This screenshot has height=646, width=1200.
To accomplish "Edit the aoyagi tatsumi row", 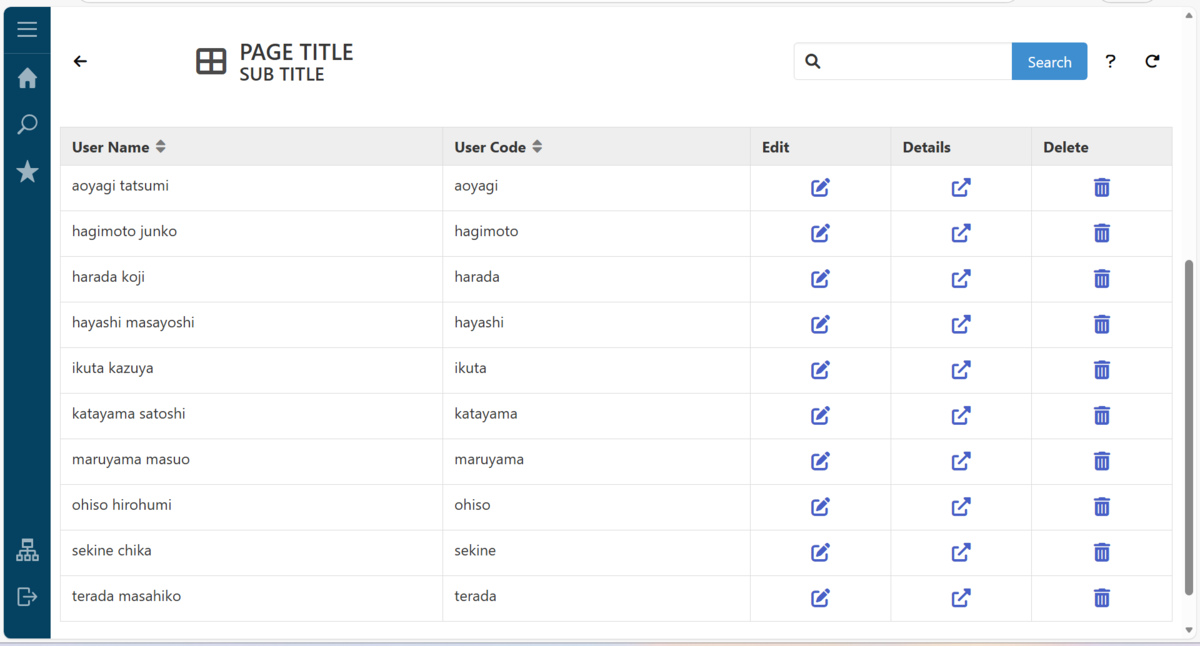I will click(820, 188).
